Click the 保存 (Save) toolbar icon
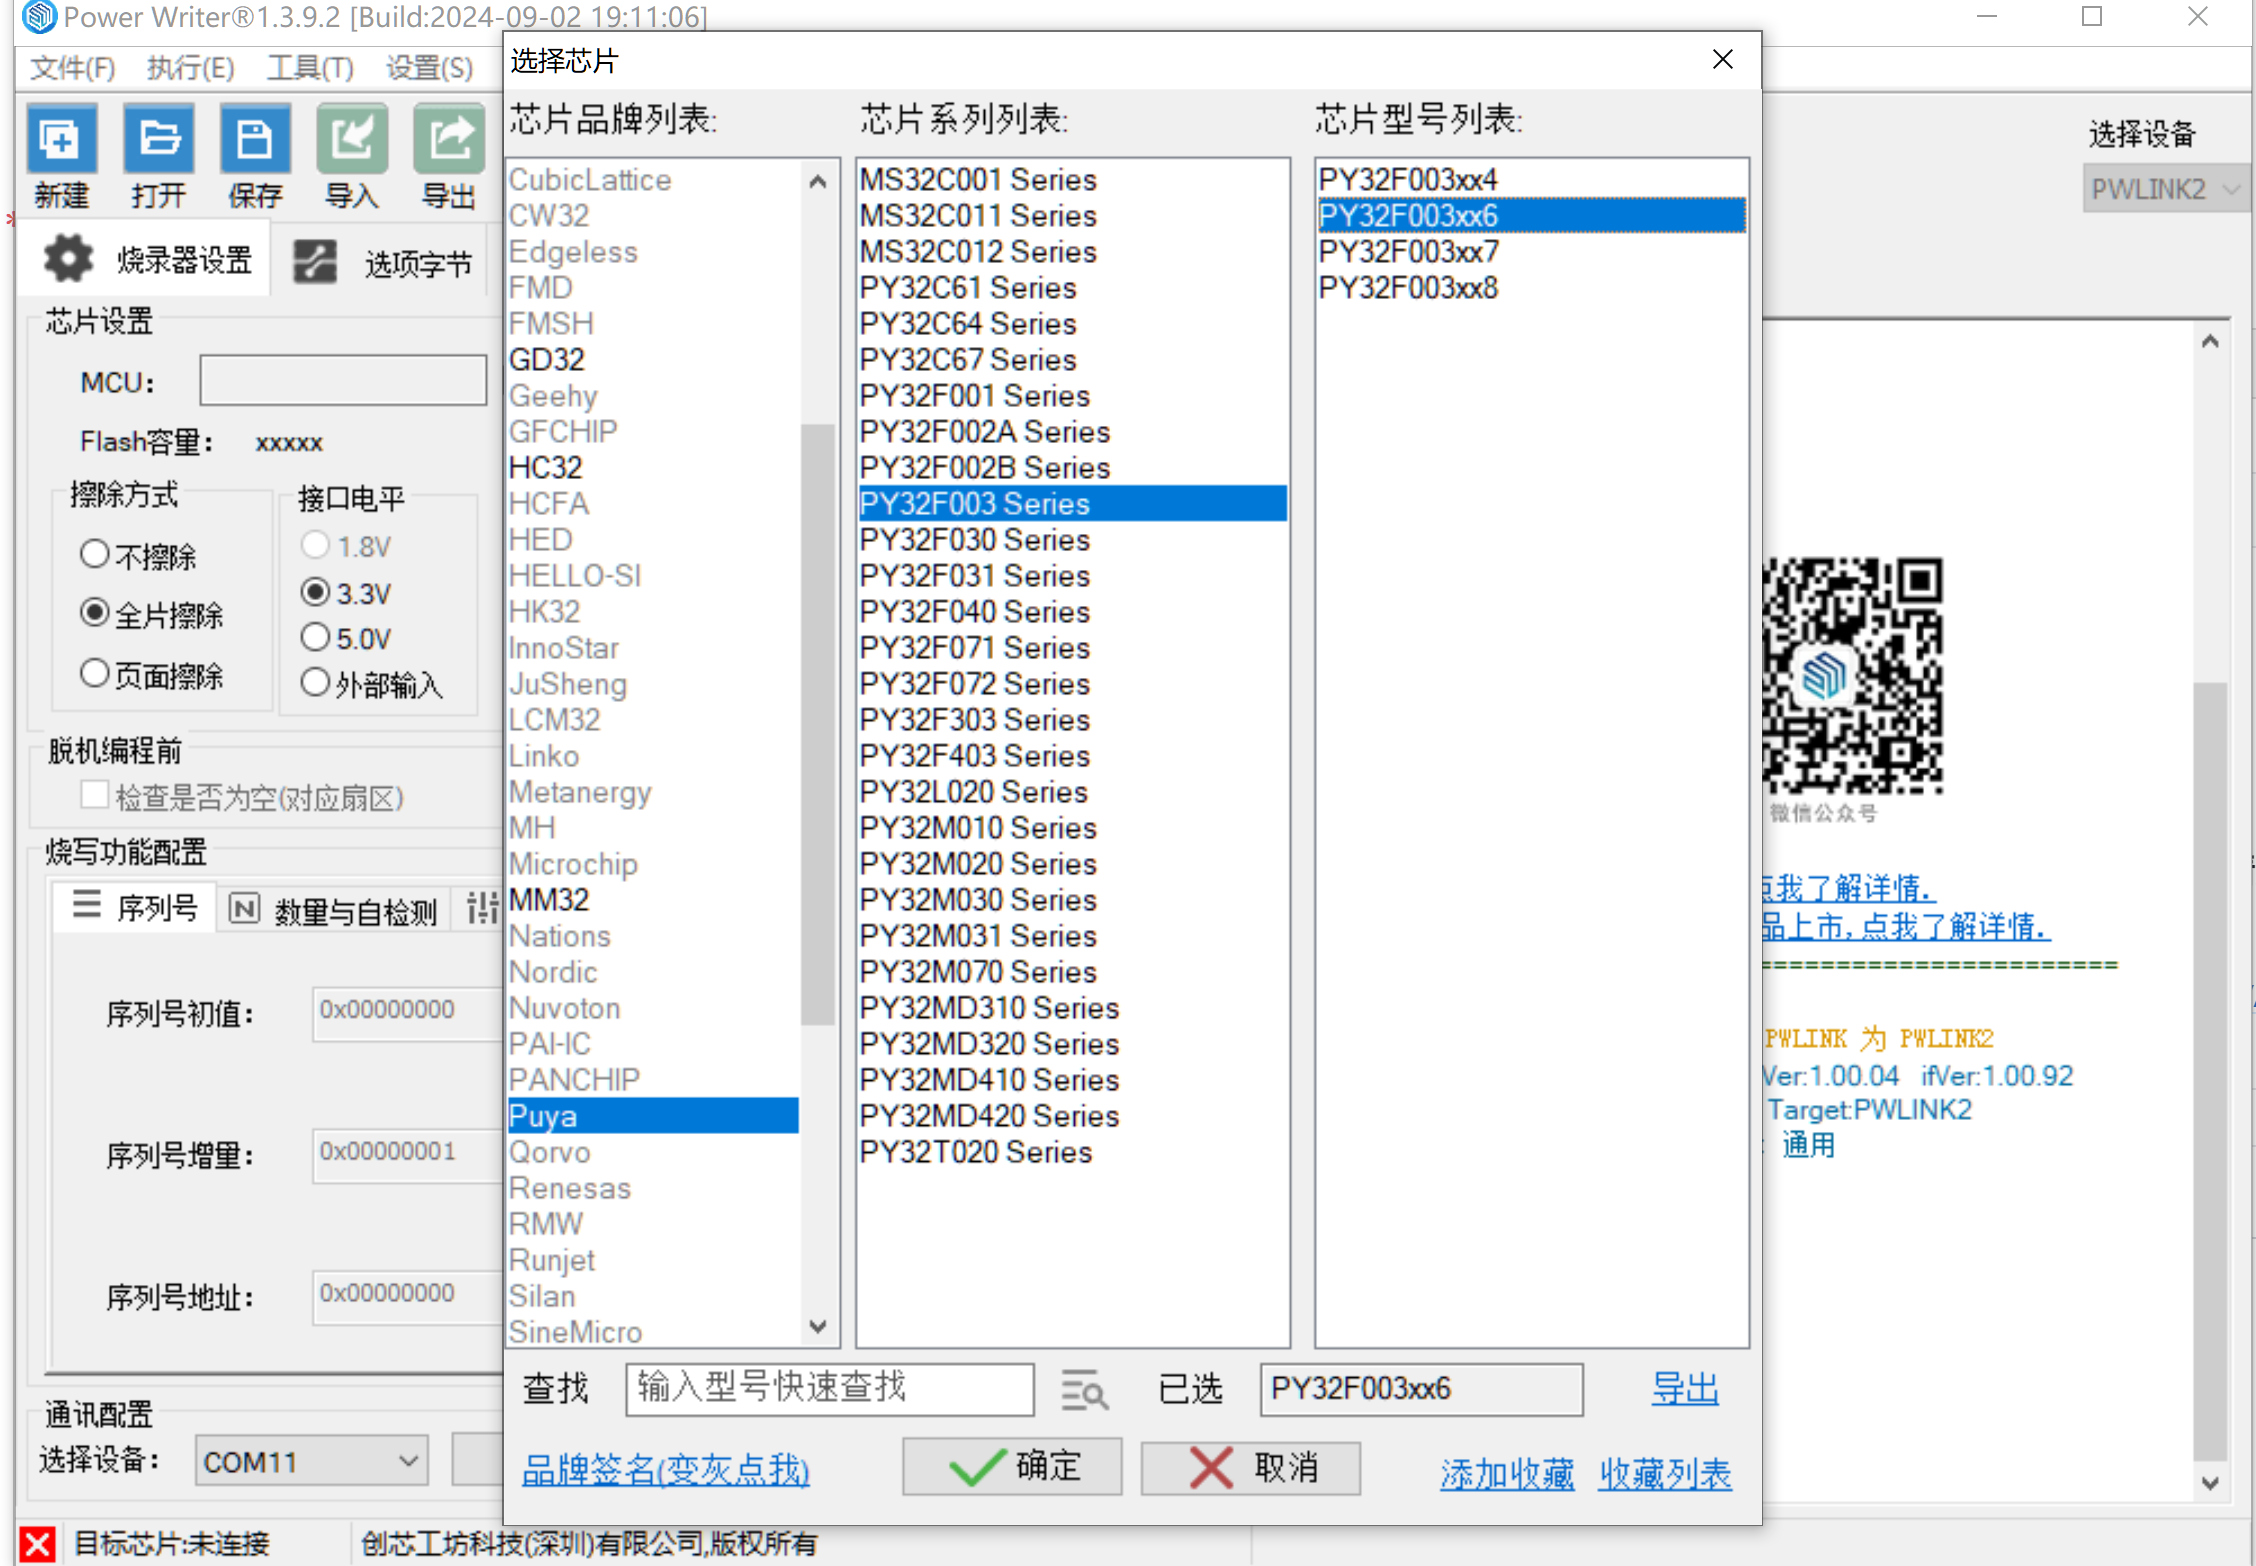Image resolution: width=2256 pixels, height=1566 pixels. pyautogui.click(x=255, y=139)
